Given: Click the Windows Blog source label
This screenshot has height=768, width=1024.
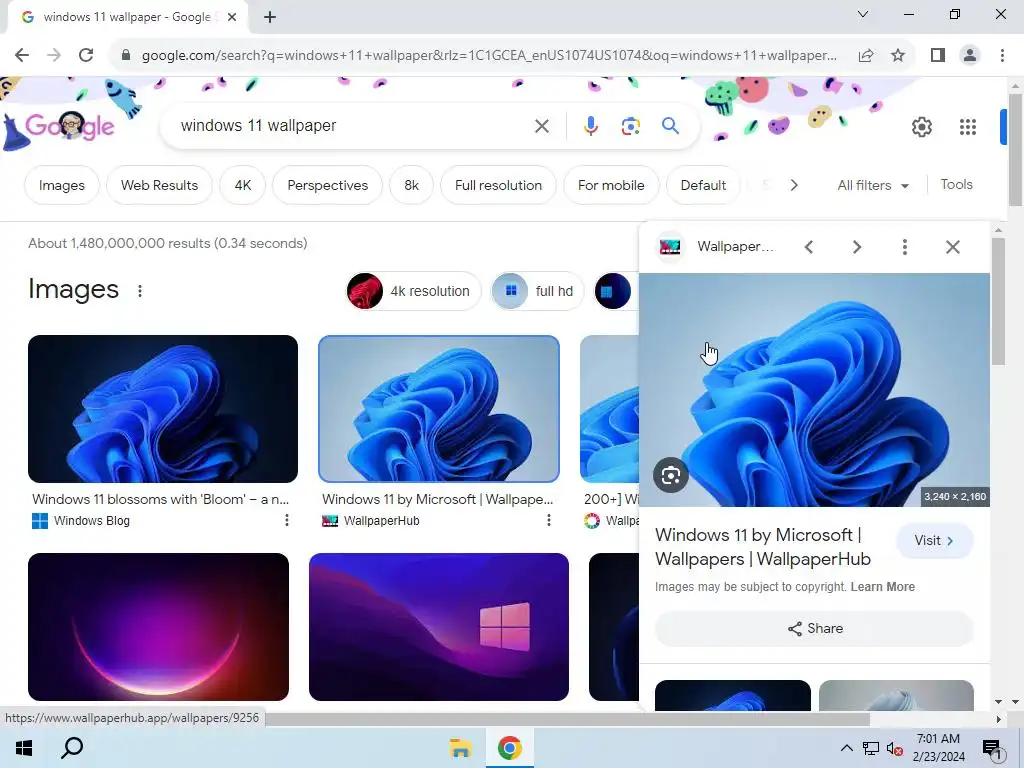Looking at the screenshot, I should [x=91, y=520].
